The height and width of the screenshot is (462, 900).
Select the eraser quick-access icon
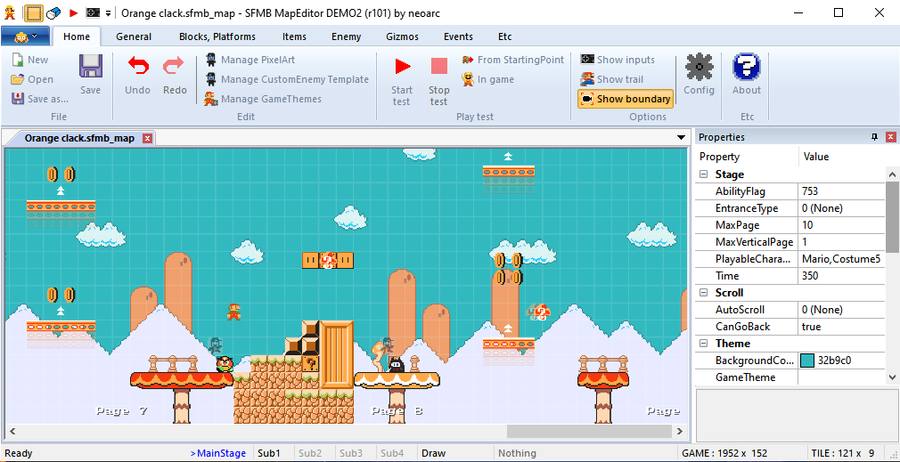(53, 12)
